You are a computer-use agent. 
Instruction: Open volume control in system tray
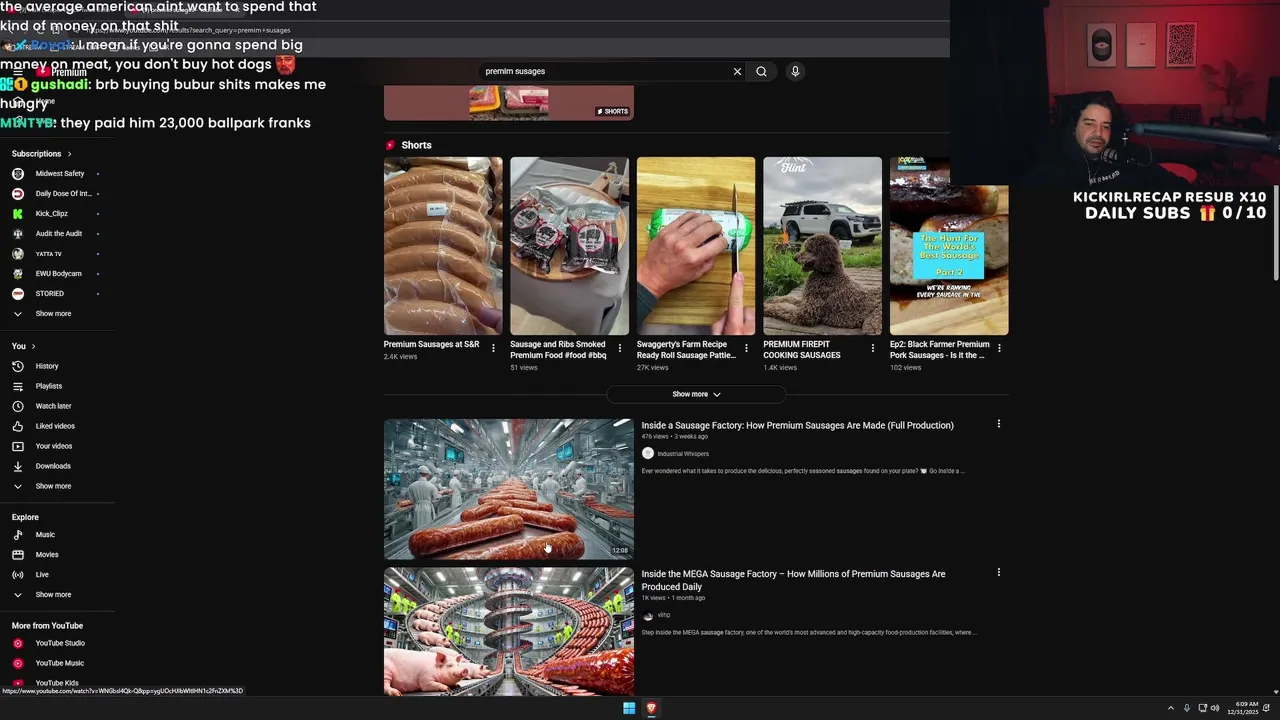[1215, 708]
